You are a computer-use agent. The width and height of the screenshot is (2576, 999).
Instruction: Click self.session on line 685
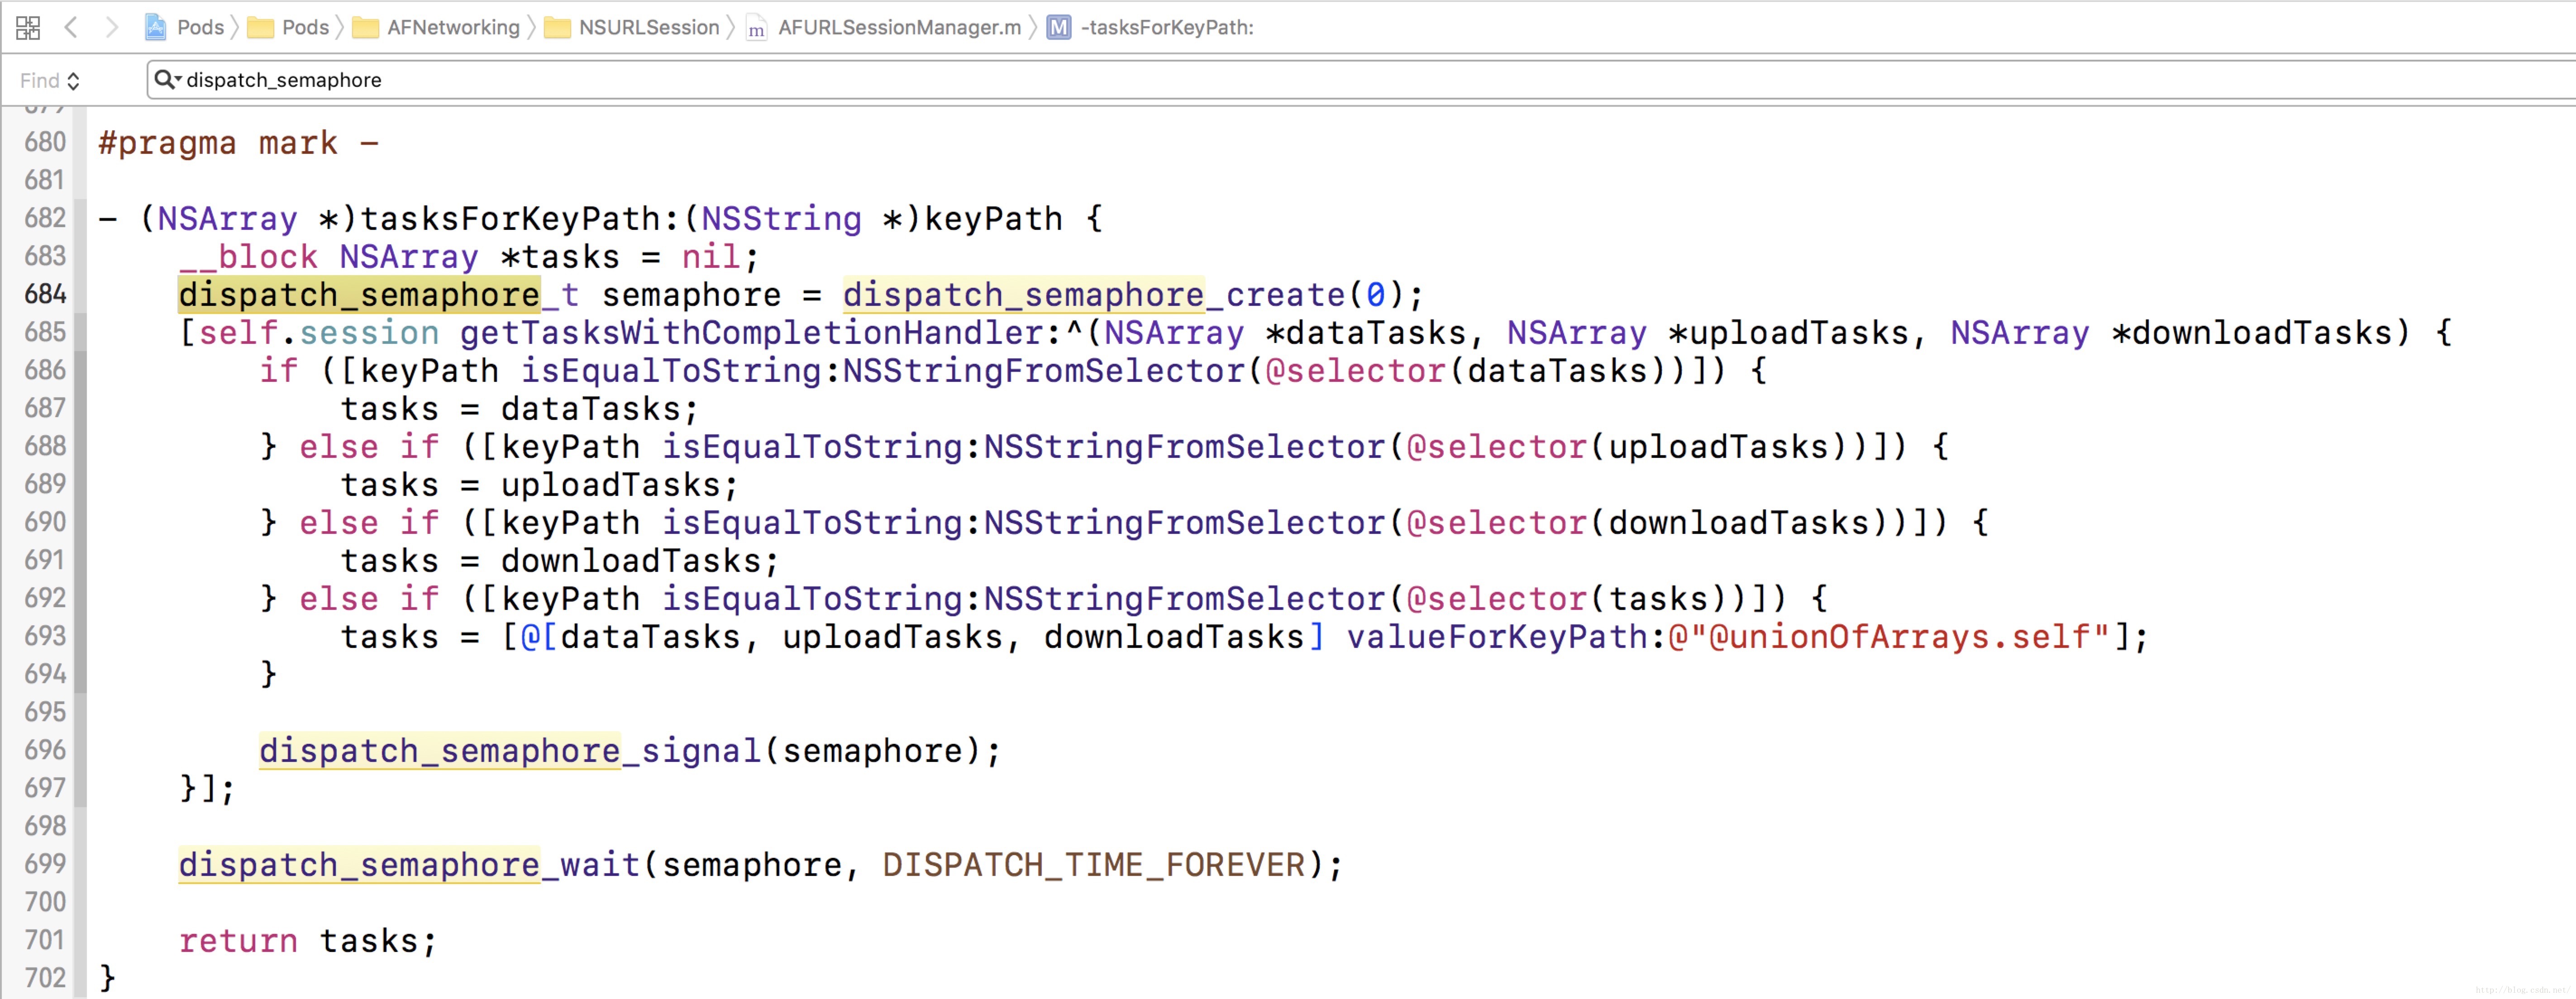point(319,333)
